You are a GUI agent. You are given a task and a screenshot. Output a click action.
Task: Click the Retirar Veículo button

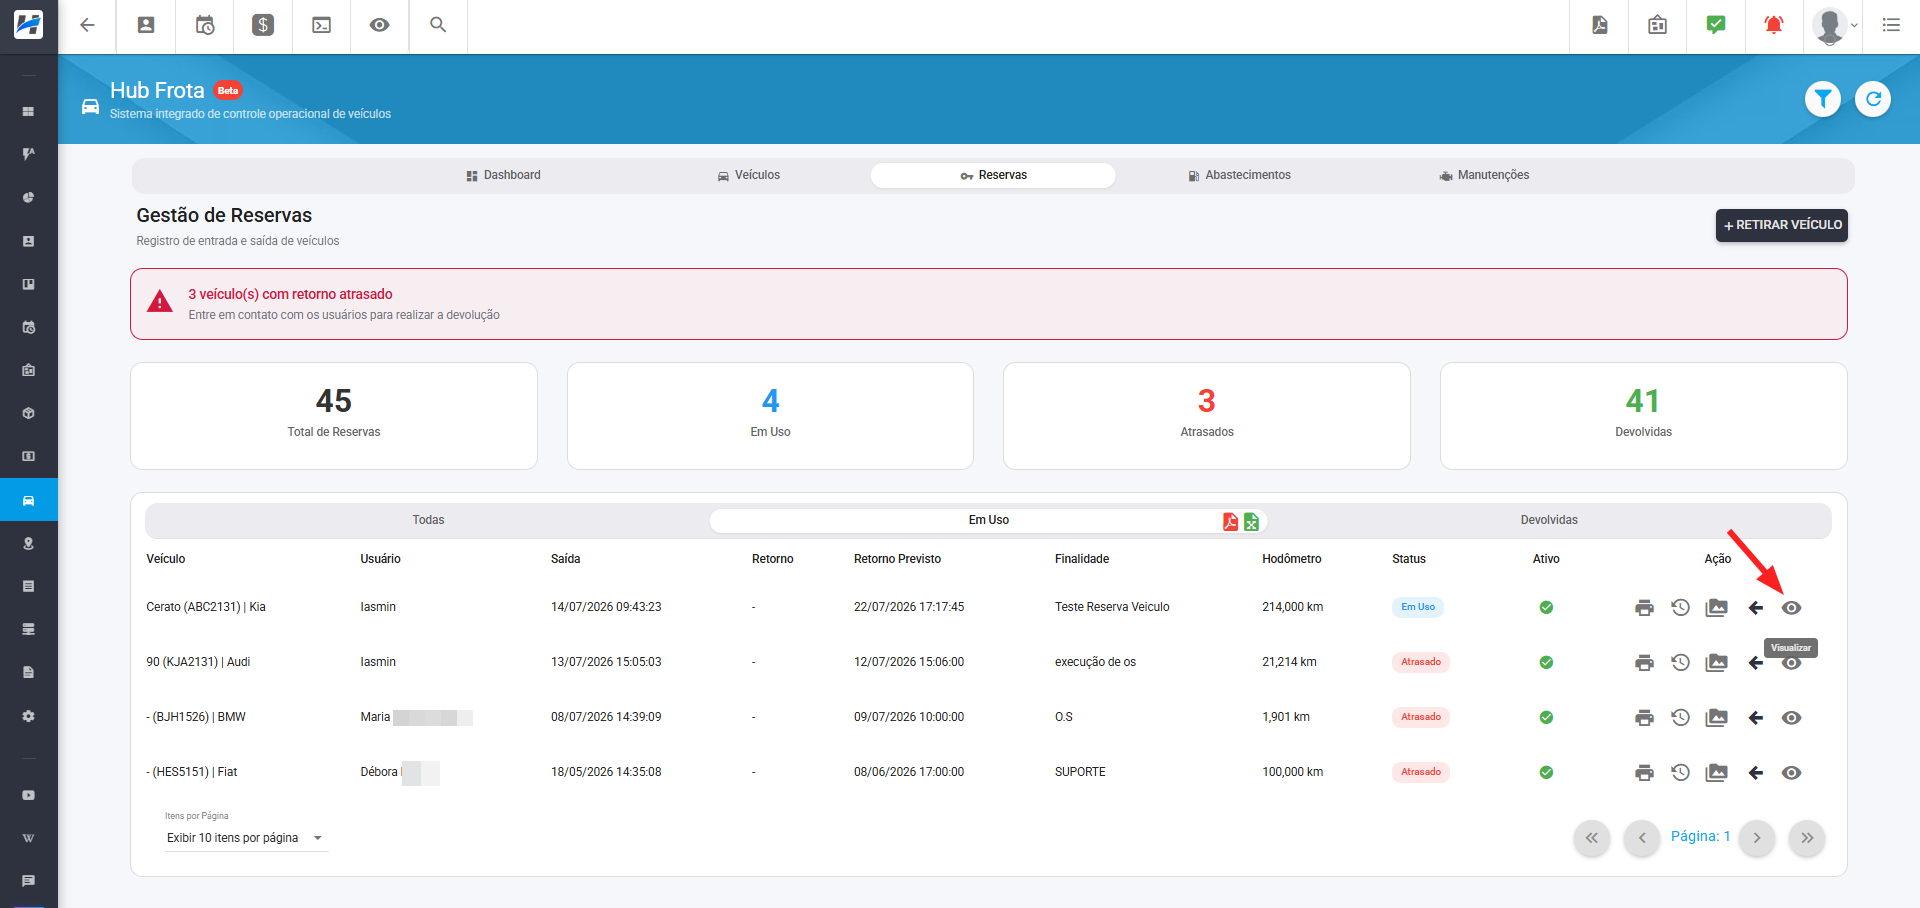click(1782, 225)
